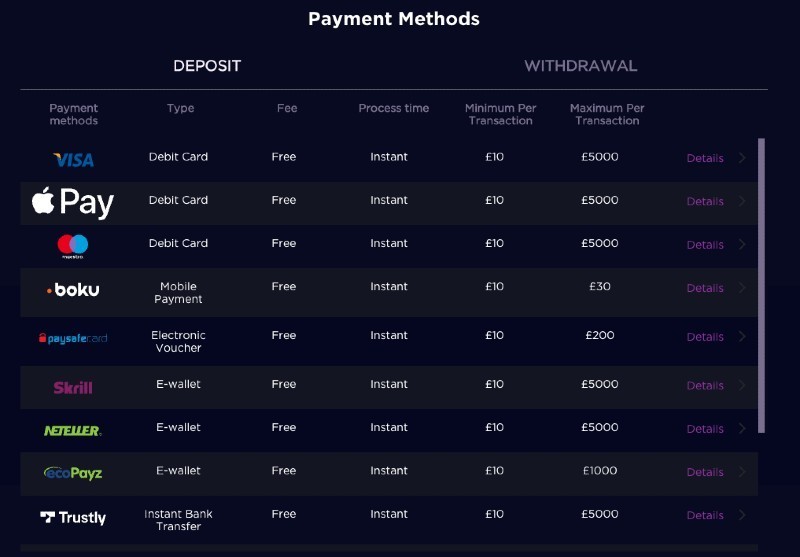The width and height of the screenshot is (800, 557).
Task: Expand the paysafecard row chevron
Action: (x=742, y=337)
